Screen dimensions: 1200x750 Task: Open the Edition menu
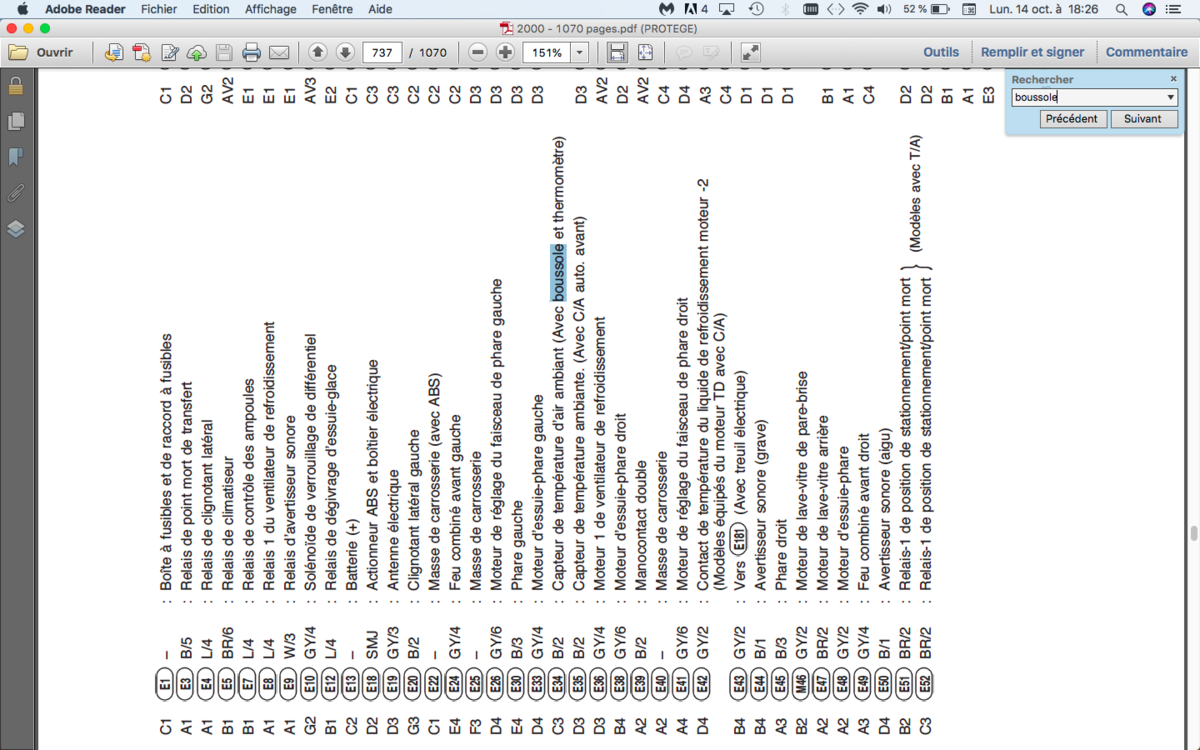click(x=211, y=9)
